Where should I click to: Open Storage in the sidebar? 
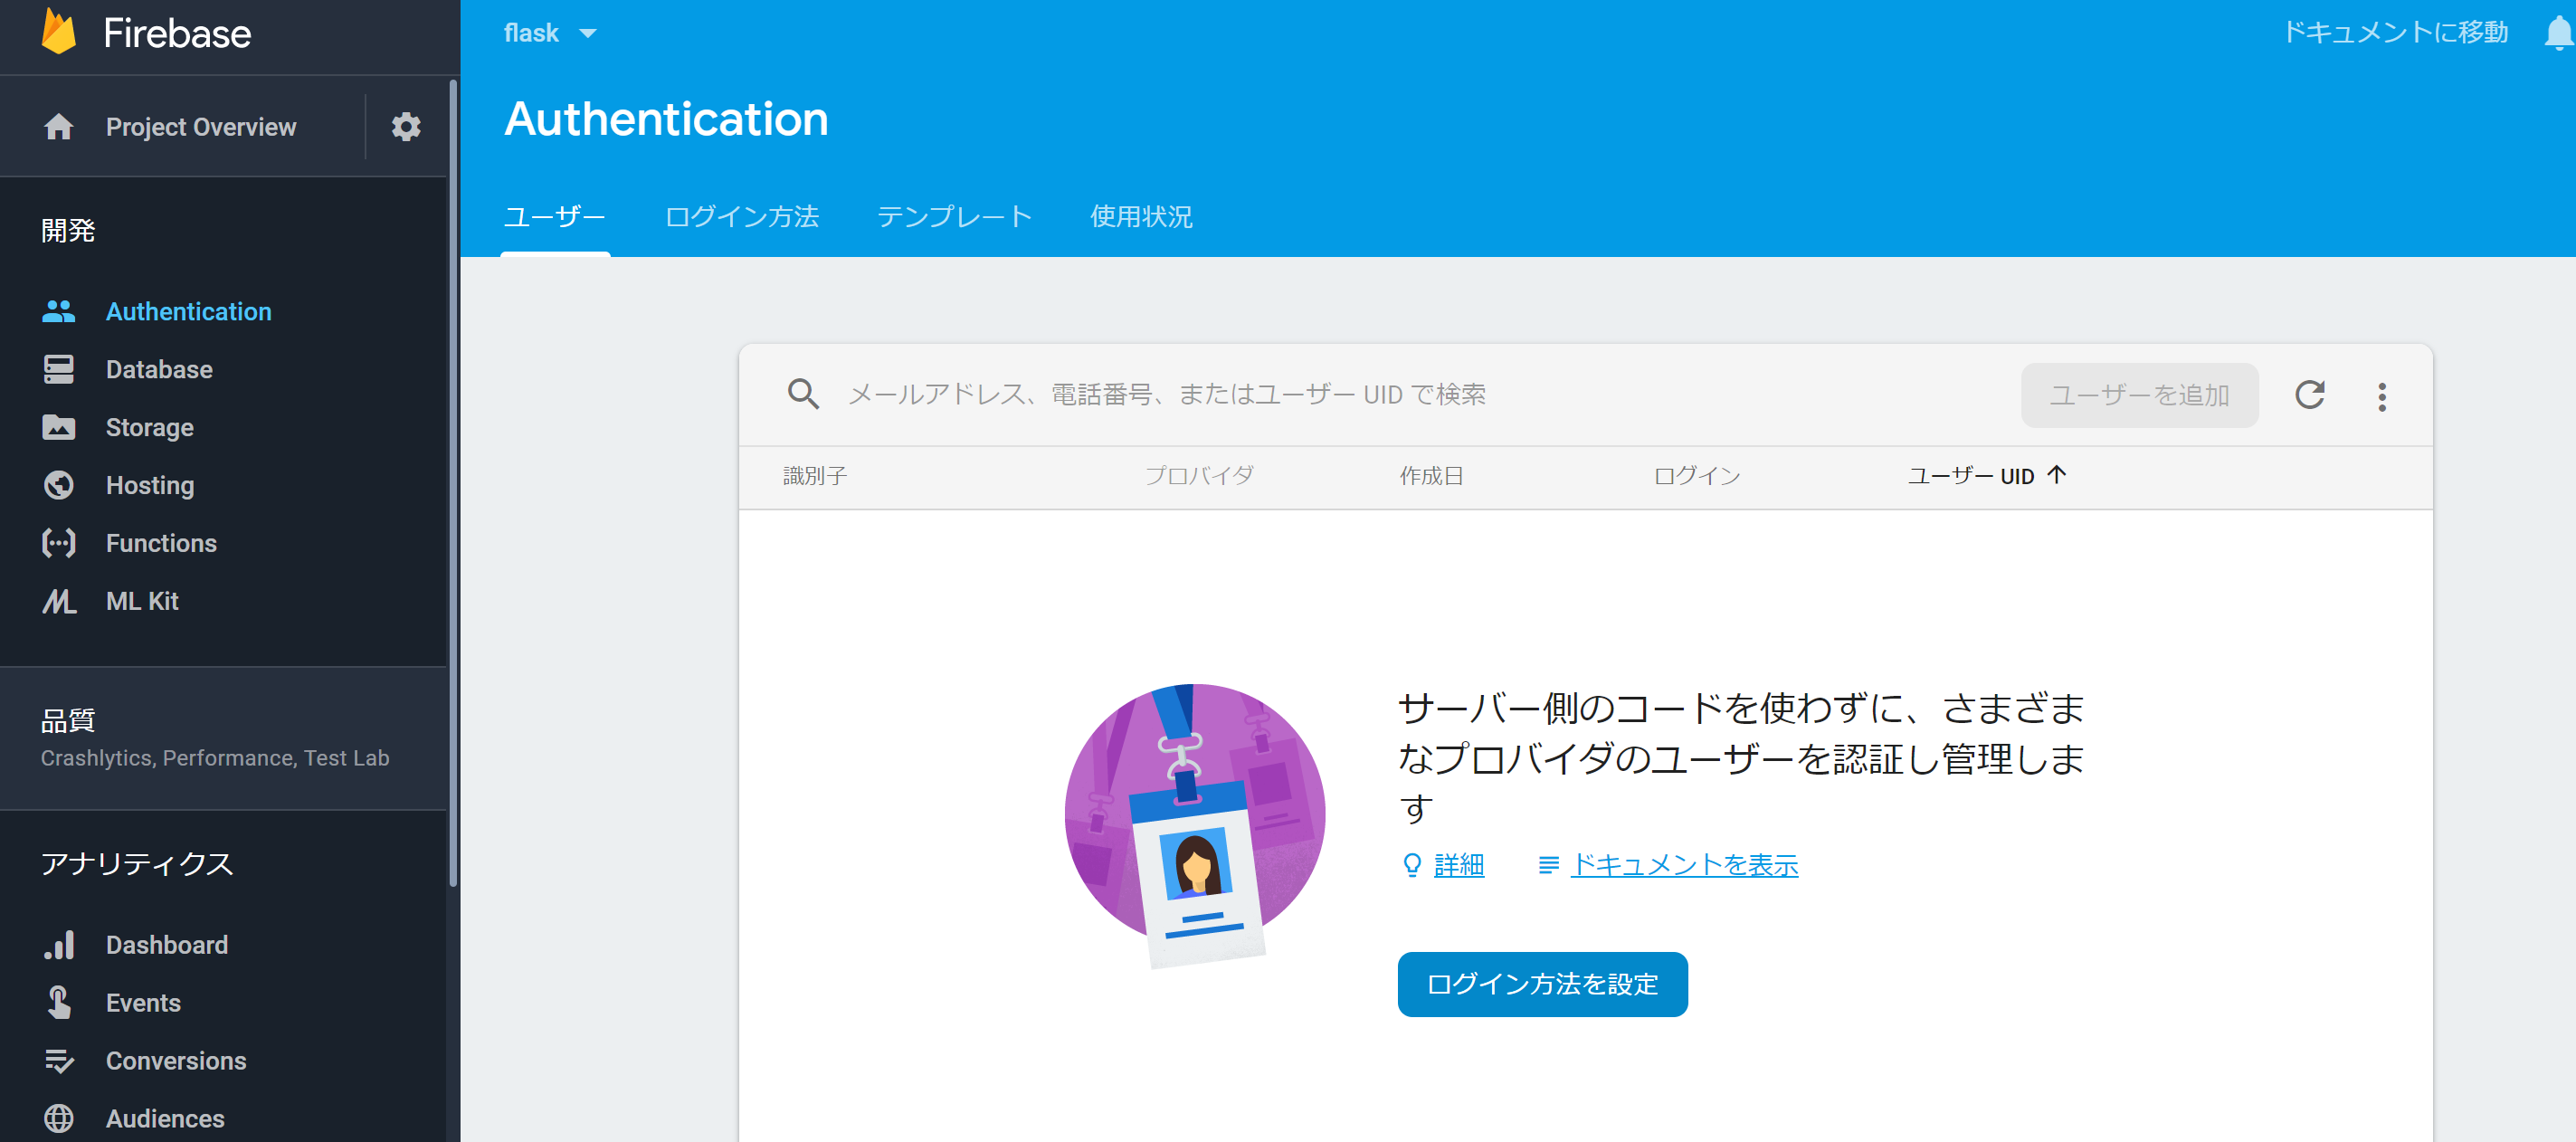149,428
